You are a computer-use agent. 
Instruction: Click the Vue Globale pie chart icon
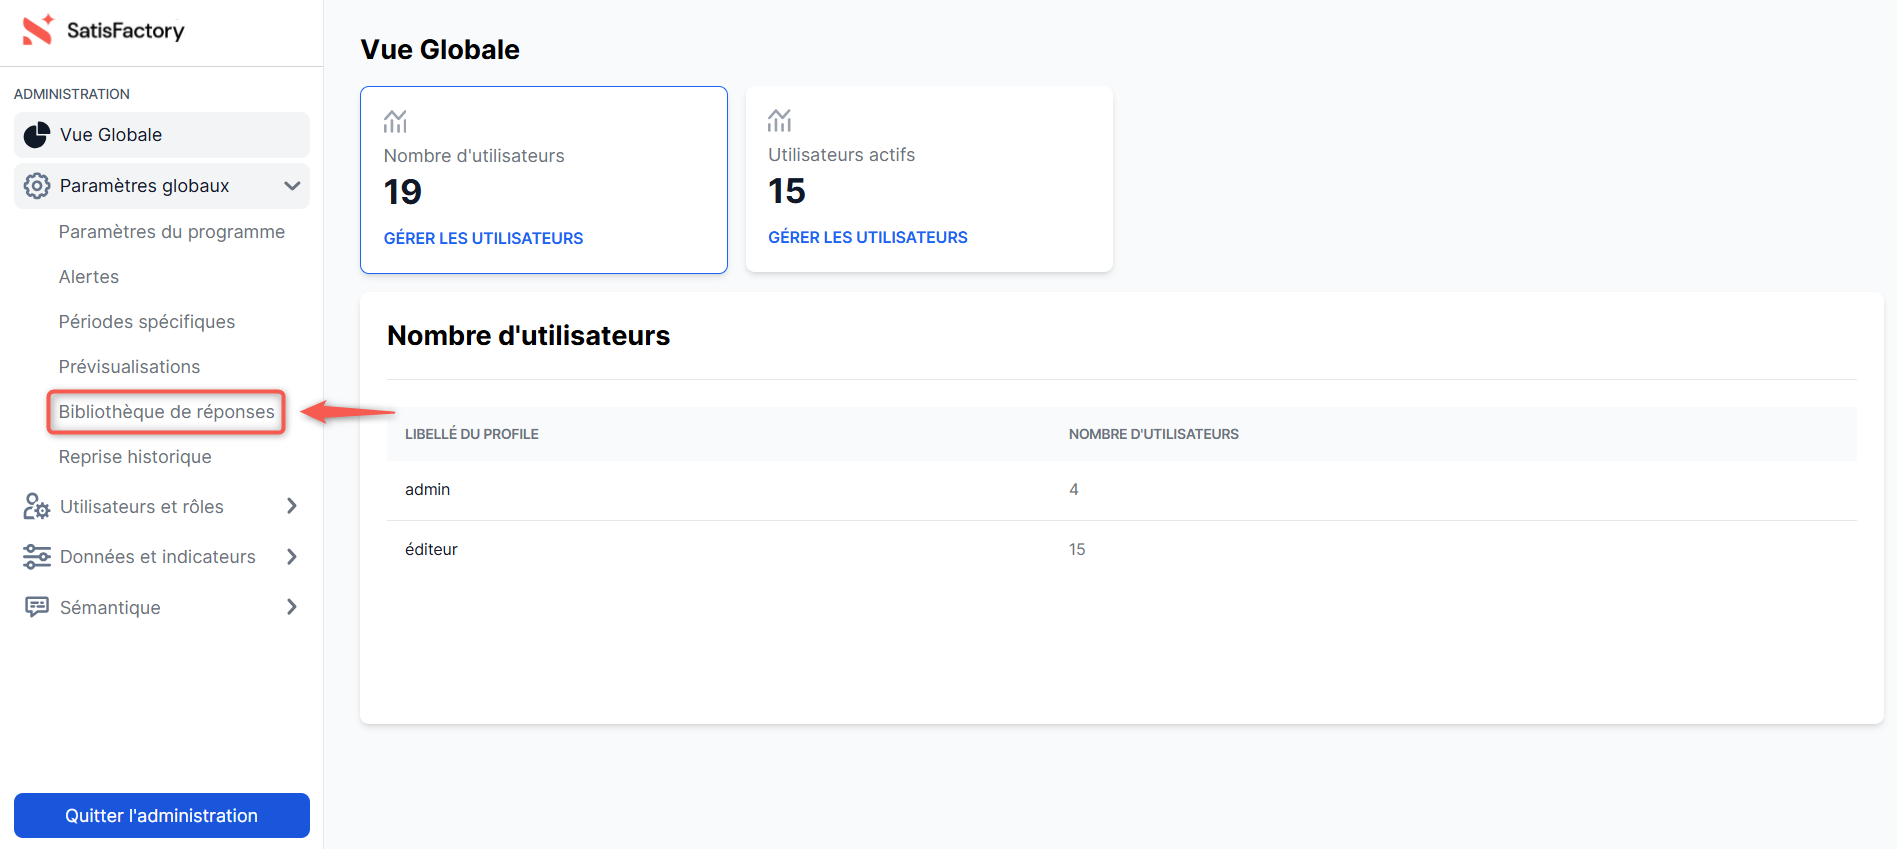[x=37, y=135]
